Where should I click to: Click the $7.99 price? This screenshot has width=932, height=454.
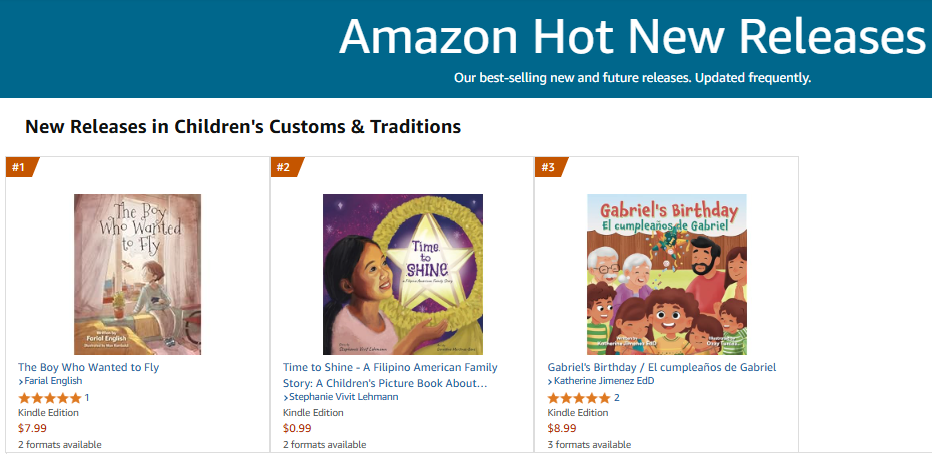tap(33, 428)
